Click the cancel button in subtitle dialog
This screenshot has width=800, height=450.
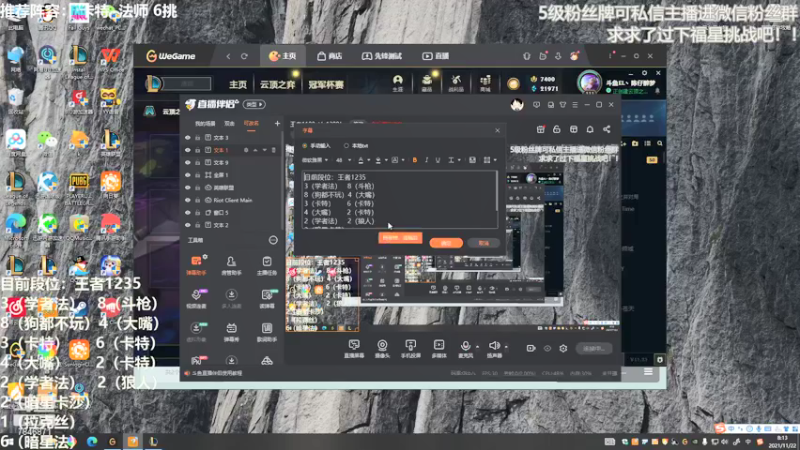(x=483, y=243)
